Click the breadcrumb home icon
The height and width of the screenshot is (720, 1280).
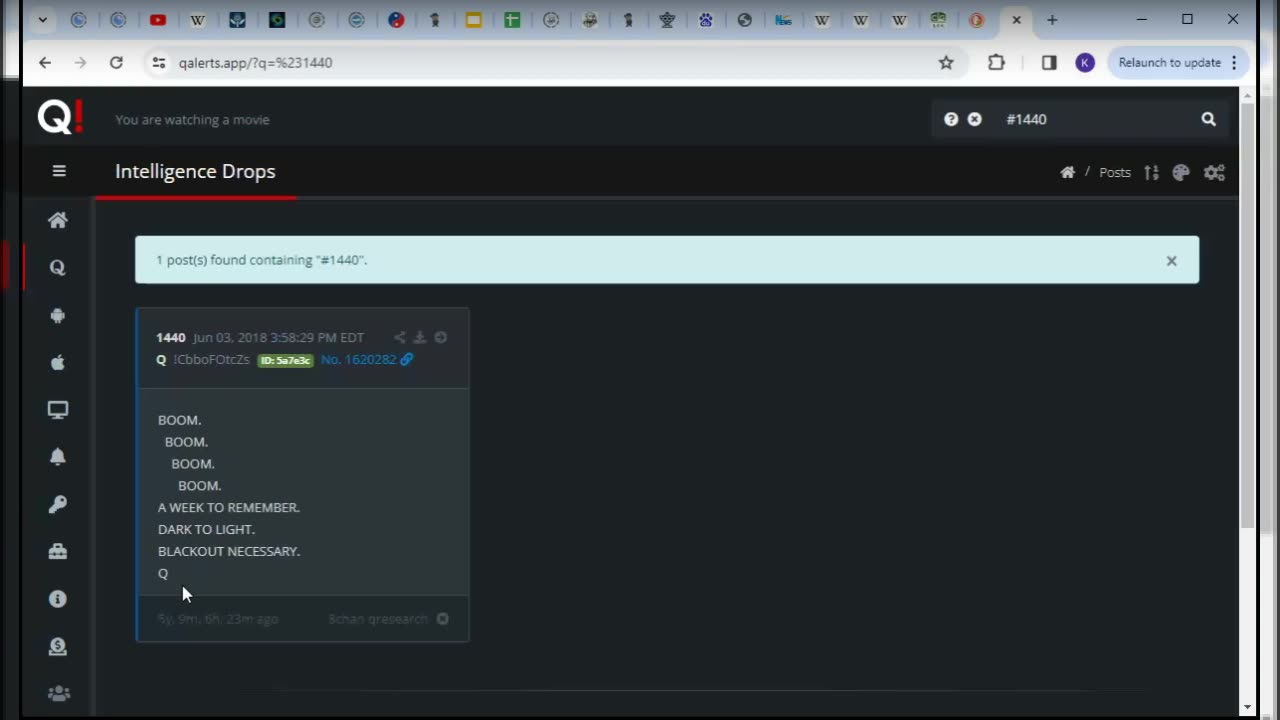click(x=1068, y=172)
